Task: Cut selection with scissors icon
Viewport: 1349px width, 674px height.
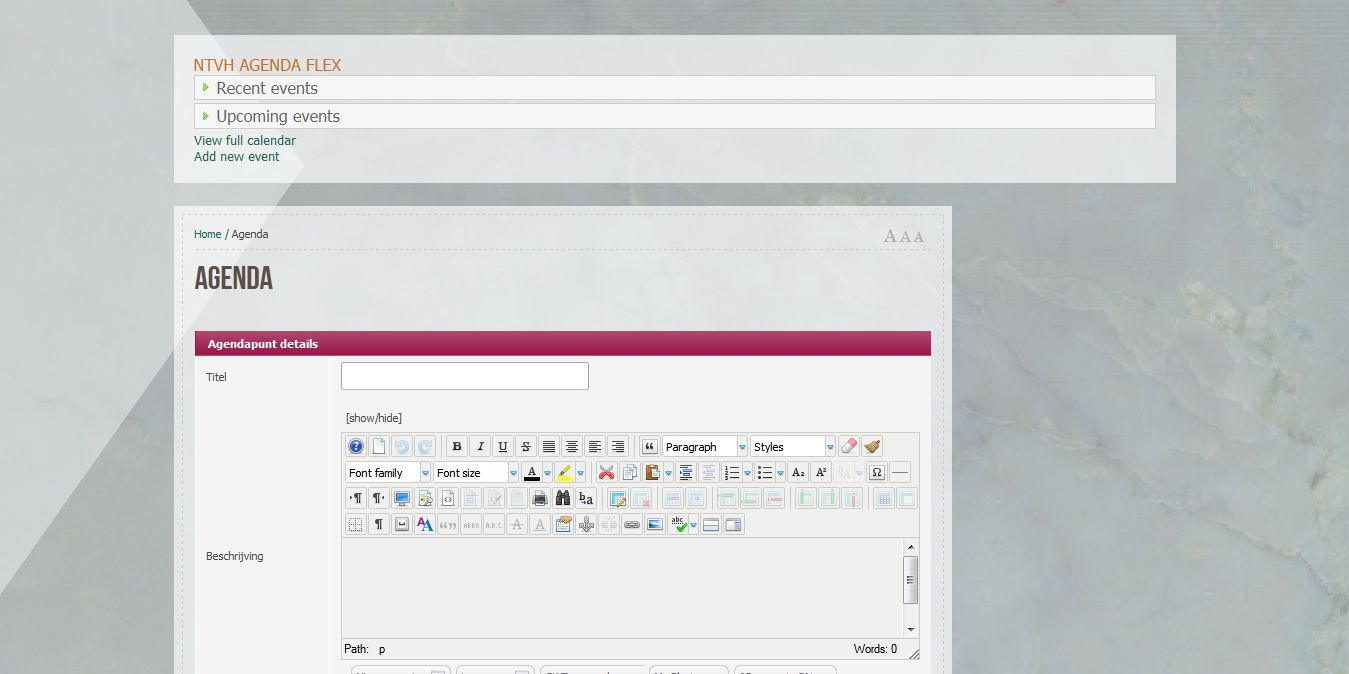Action: point(606,473)
